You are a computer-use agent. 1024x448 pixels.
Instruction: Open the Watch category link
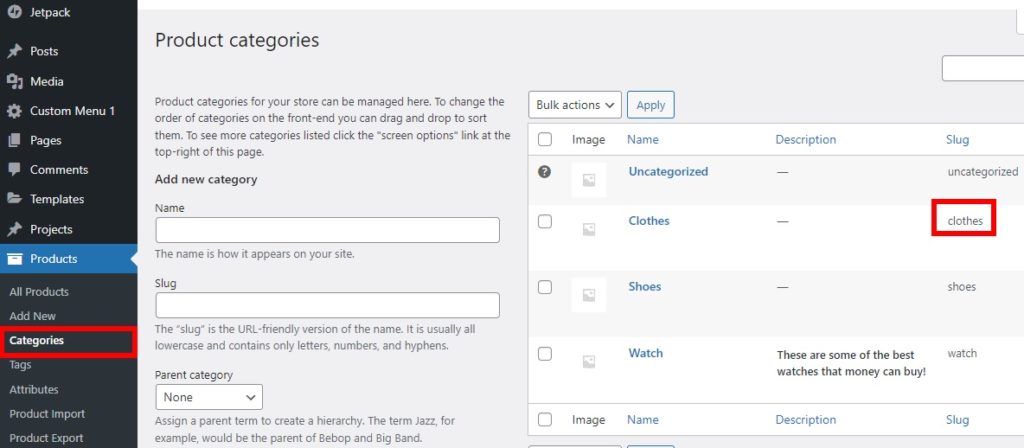point(645,353)
